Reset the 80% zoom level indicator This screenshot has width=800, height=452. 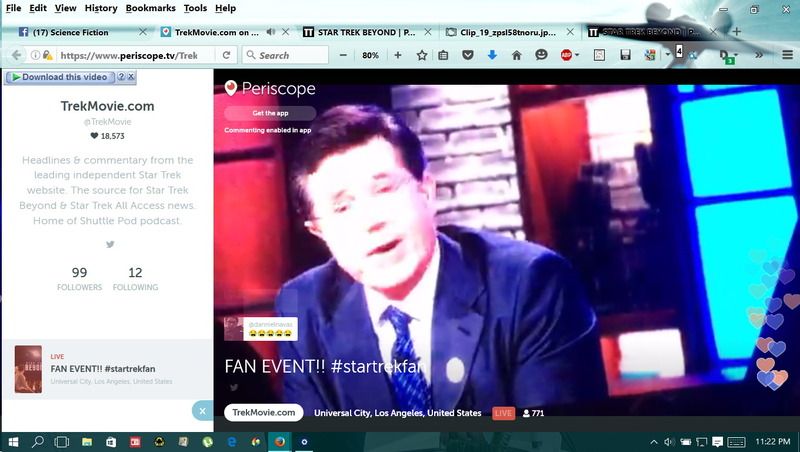click(370, 55)
